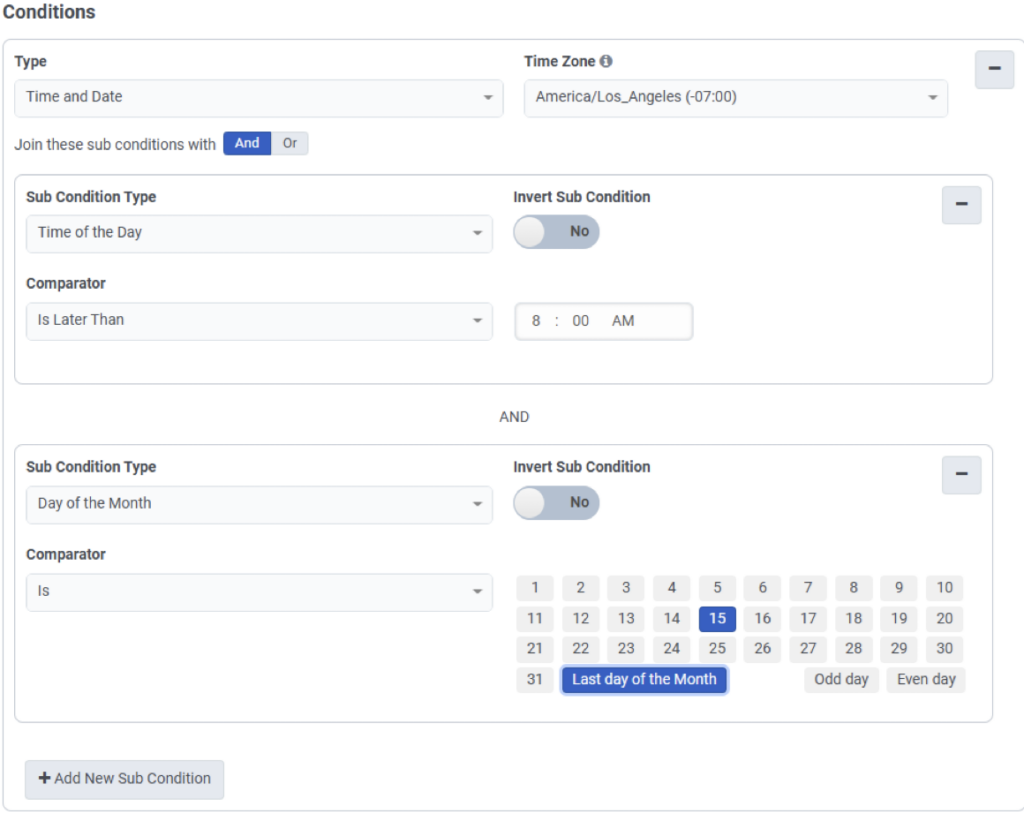Select day 10 of the month

pyautogui.click(x=944, y=588)
